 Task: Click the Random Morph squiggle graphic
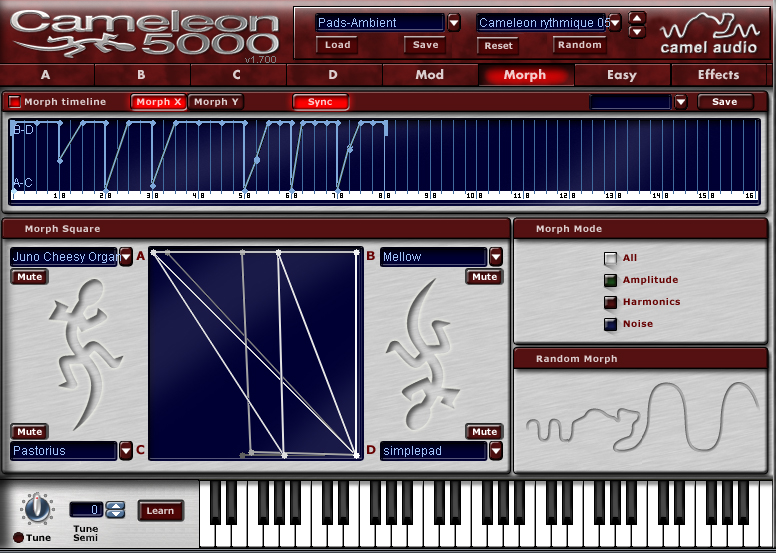click(x=641, y=417)
